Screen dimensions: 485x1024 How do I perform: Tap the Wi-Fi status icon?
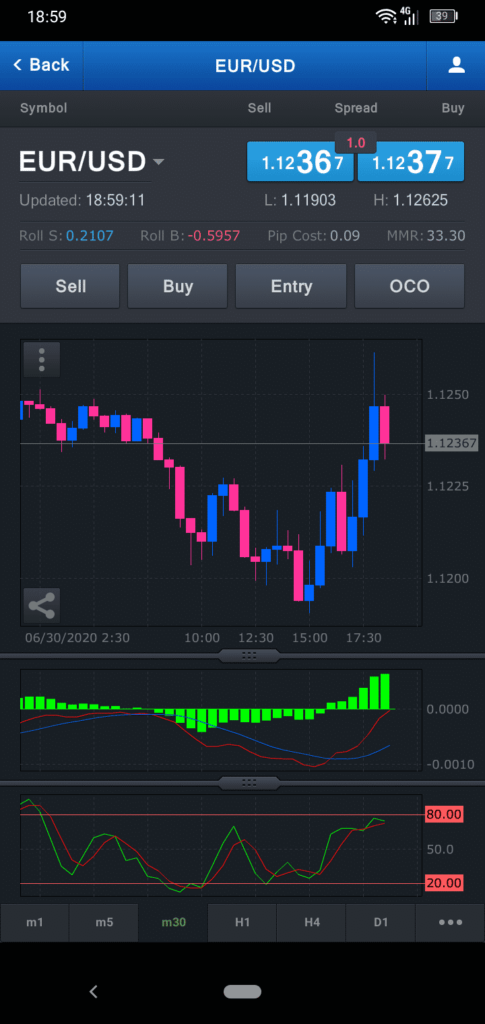click(386, 17)
